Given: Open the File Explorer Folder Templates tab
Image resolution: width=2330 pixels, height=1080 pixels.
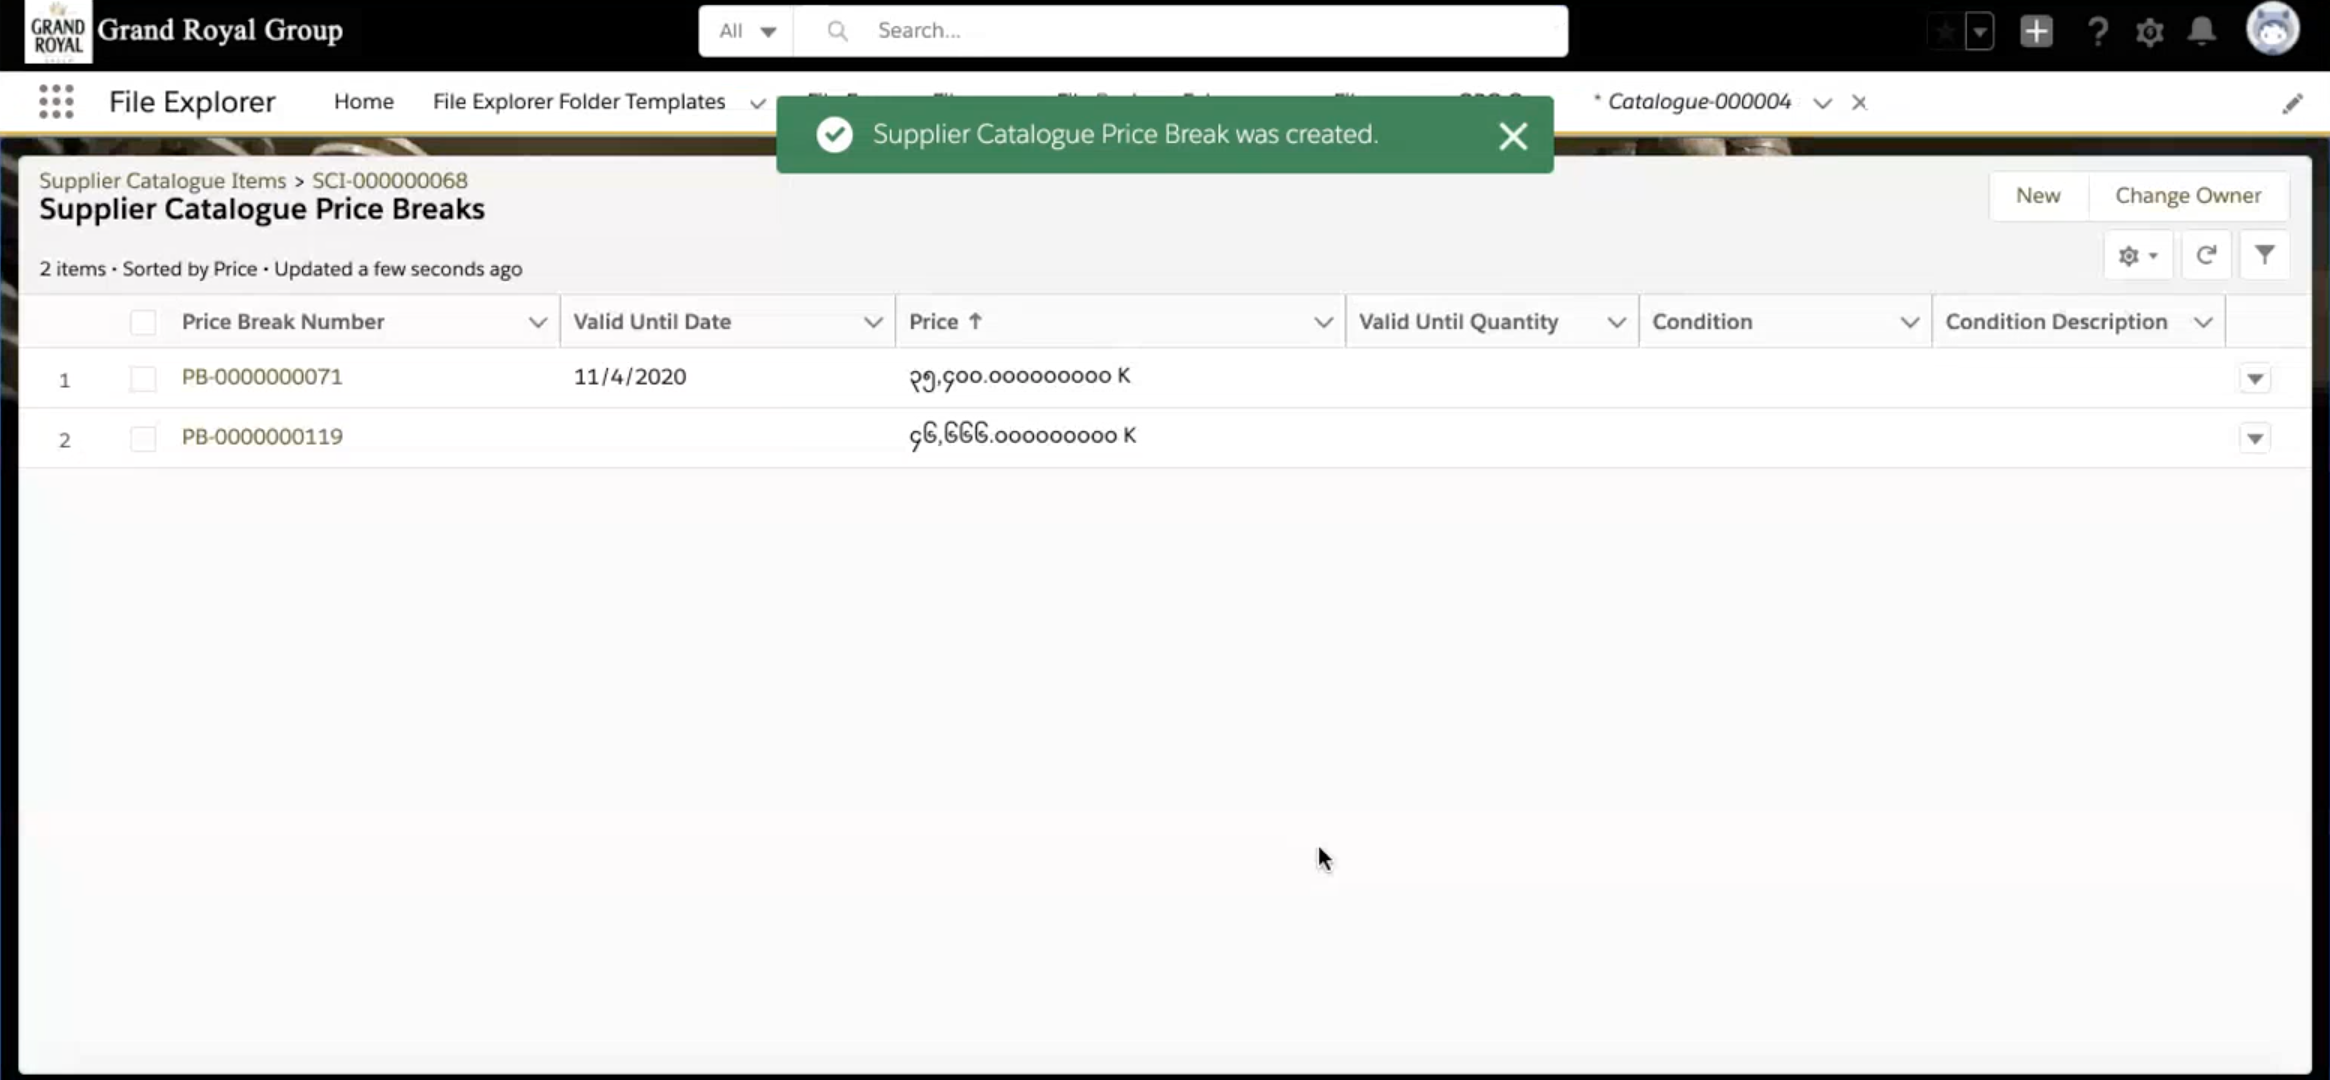Looking at the screenshot, I should (578, 102).
